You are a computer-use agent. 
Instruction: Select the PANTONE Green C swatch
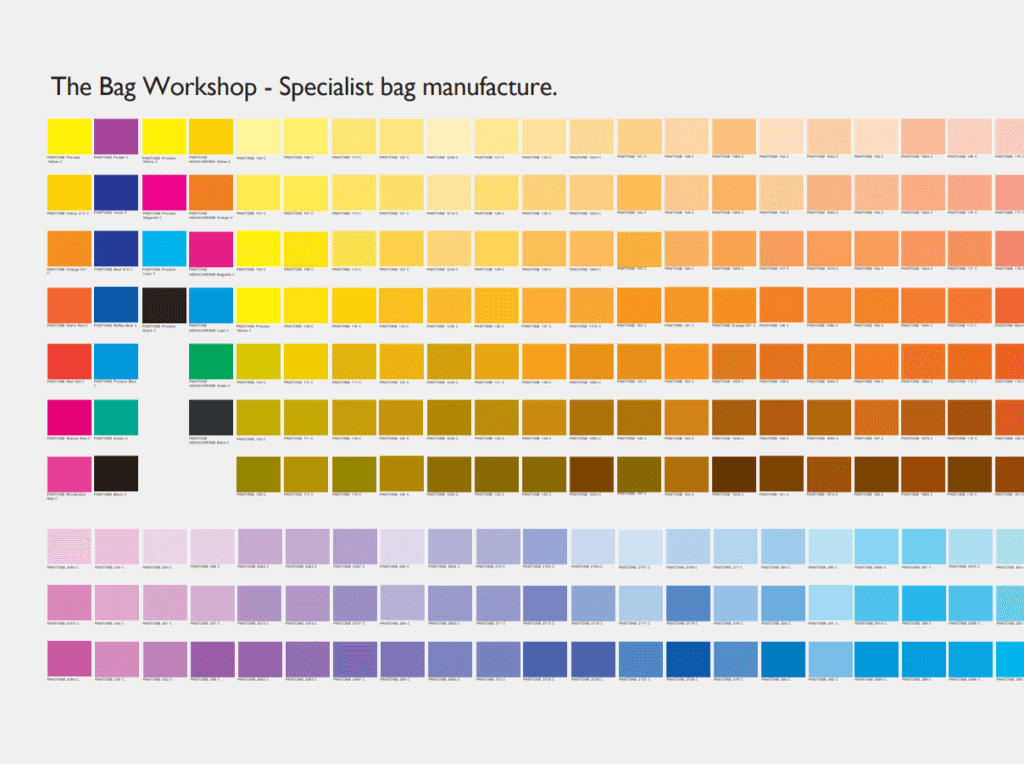pyautogui.click(x=114, y=418)
